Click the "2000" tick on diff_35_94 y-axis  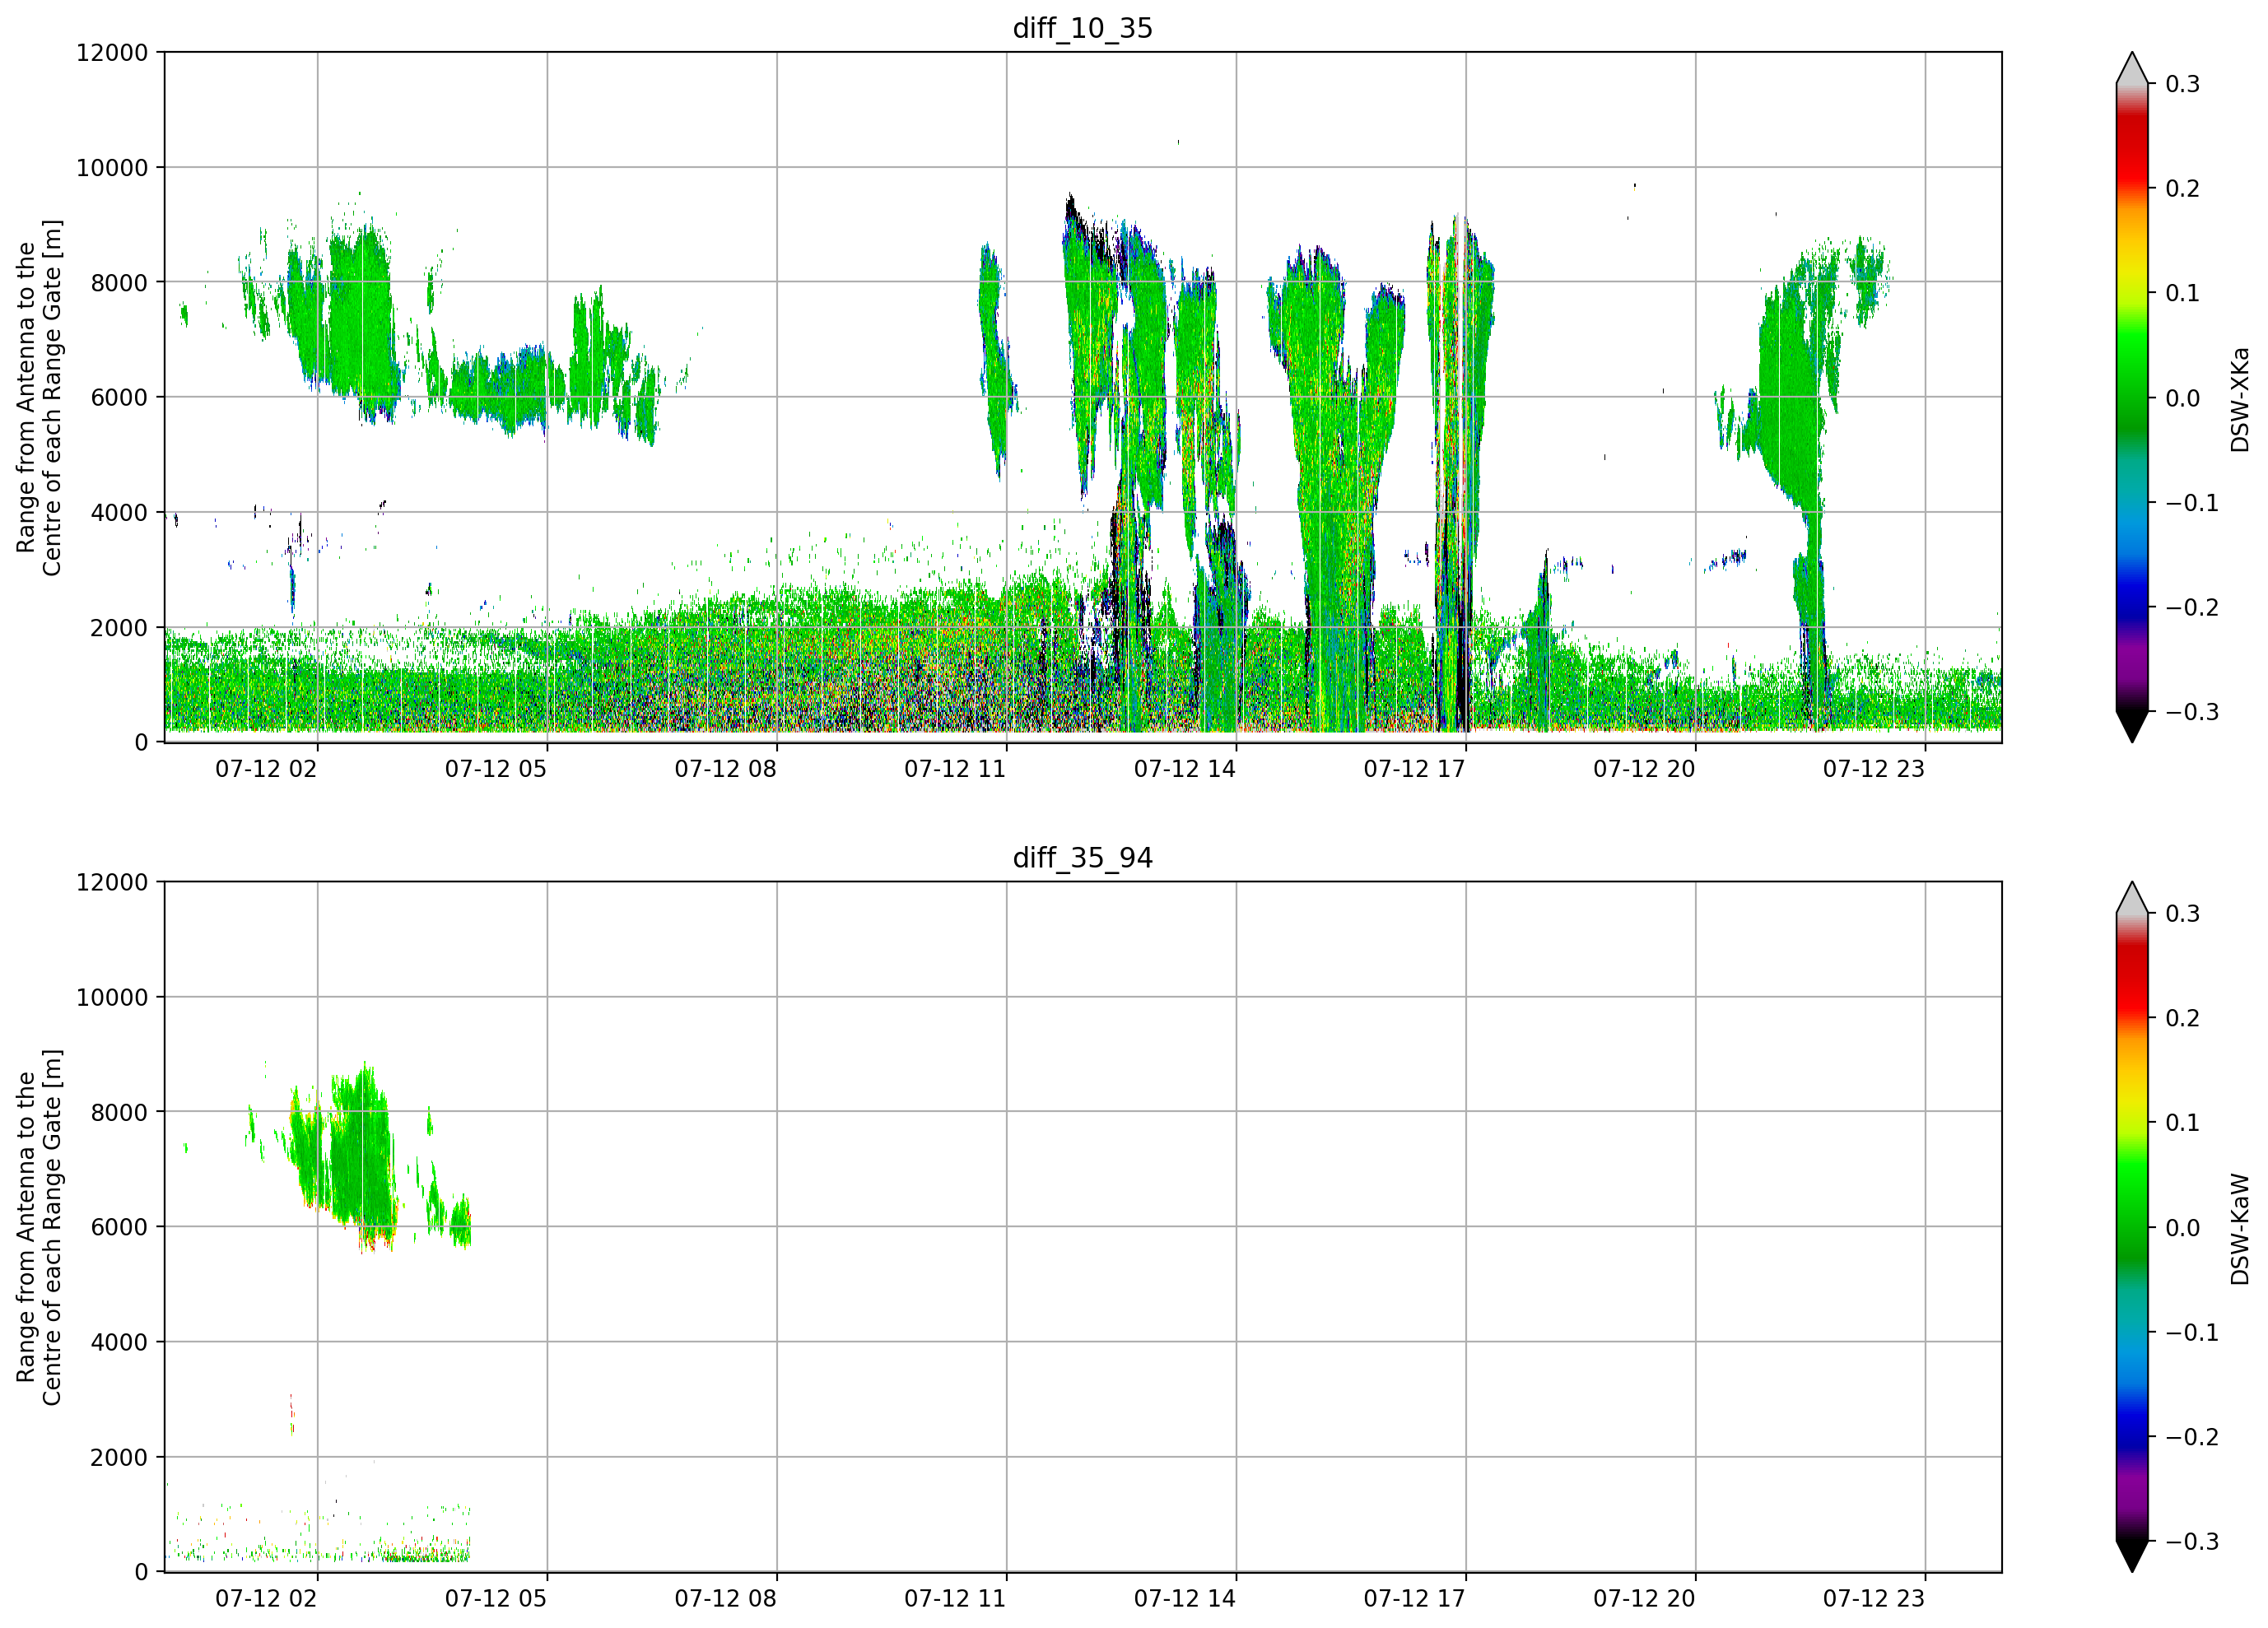click(x=119, y=1458)
